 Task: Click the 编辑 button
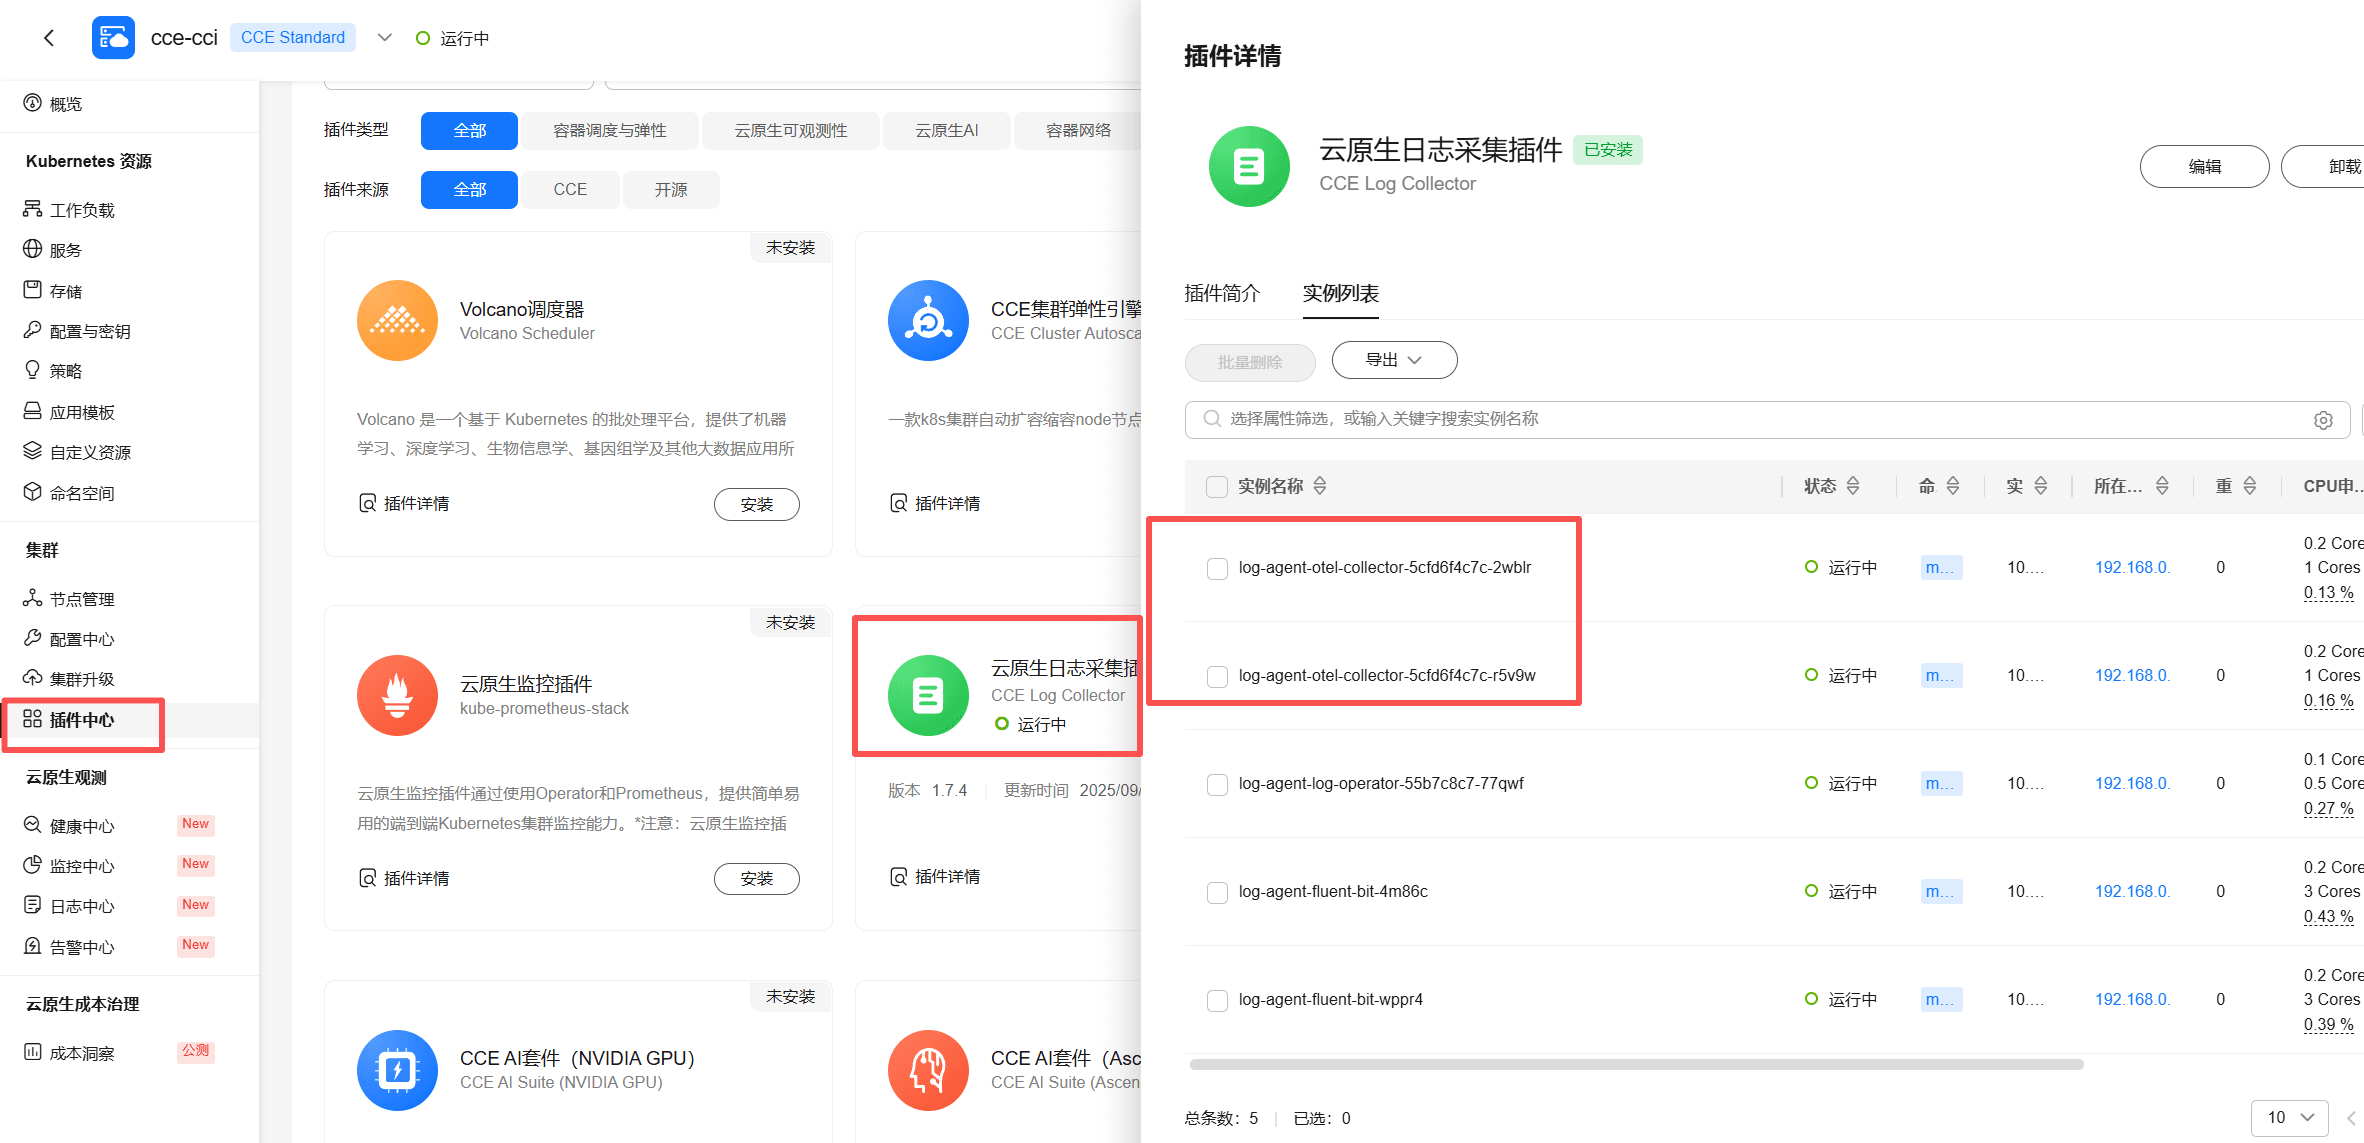(2204, 167)
